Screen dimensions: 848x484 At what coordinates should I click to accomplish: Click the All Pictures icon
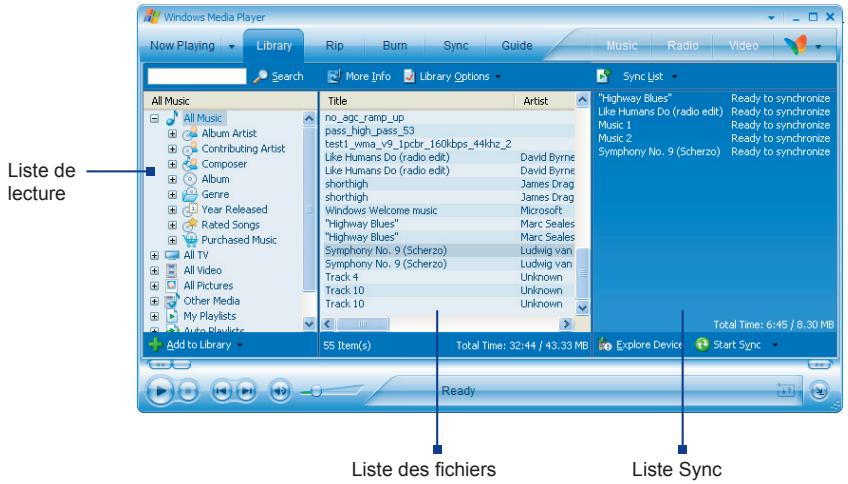172,285
